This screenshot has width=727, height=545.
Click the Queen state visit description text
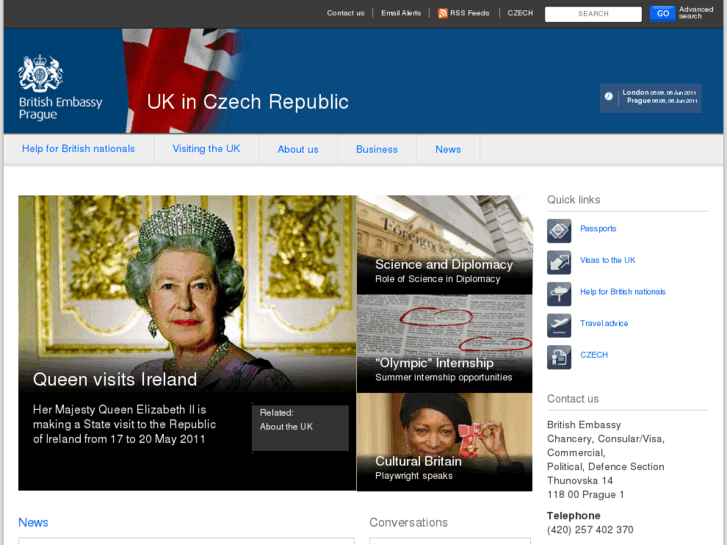click(124, 424)
